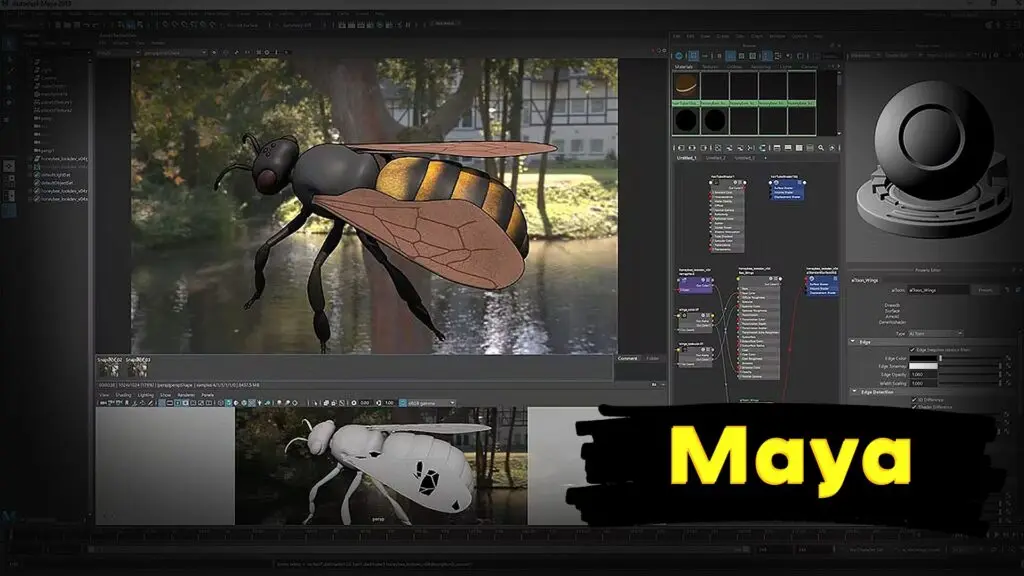Select the second snapshot thumbnail in Render View
1024x576 pixels.
click(136, 370)
